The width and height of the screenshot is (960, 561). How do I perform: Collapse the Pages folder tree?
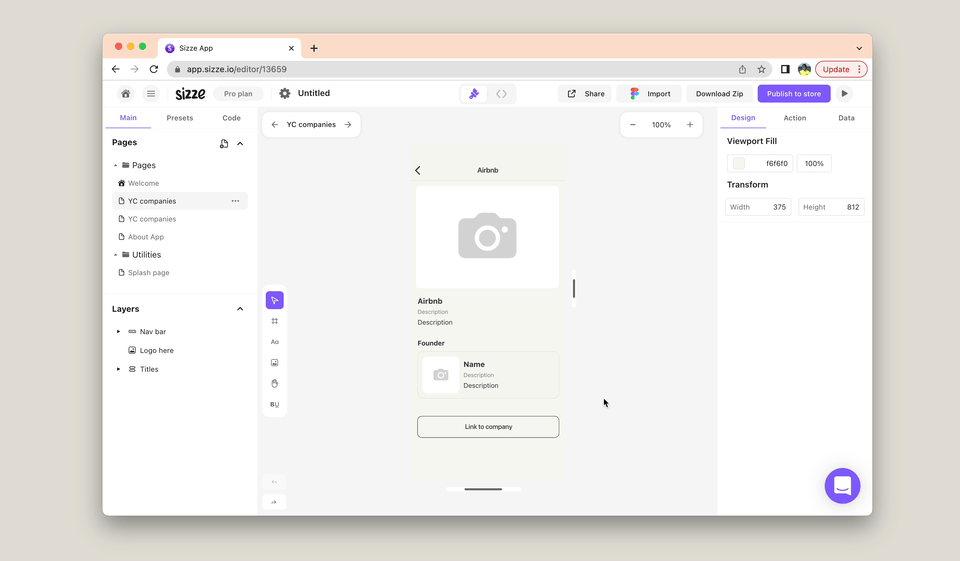(116, 165)
